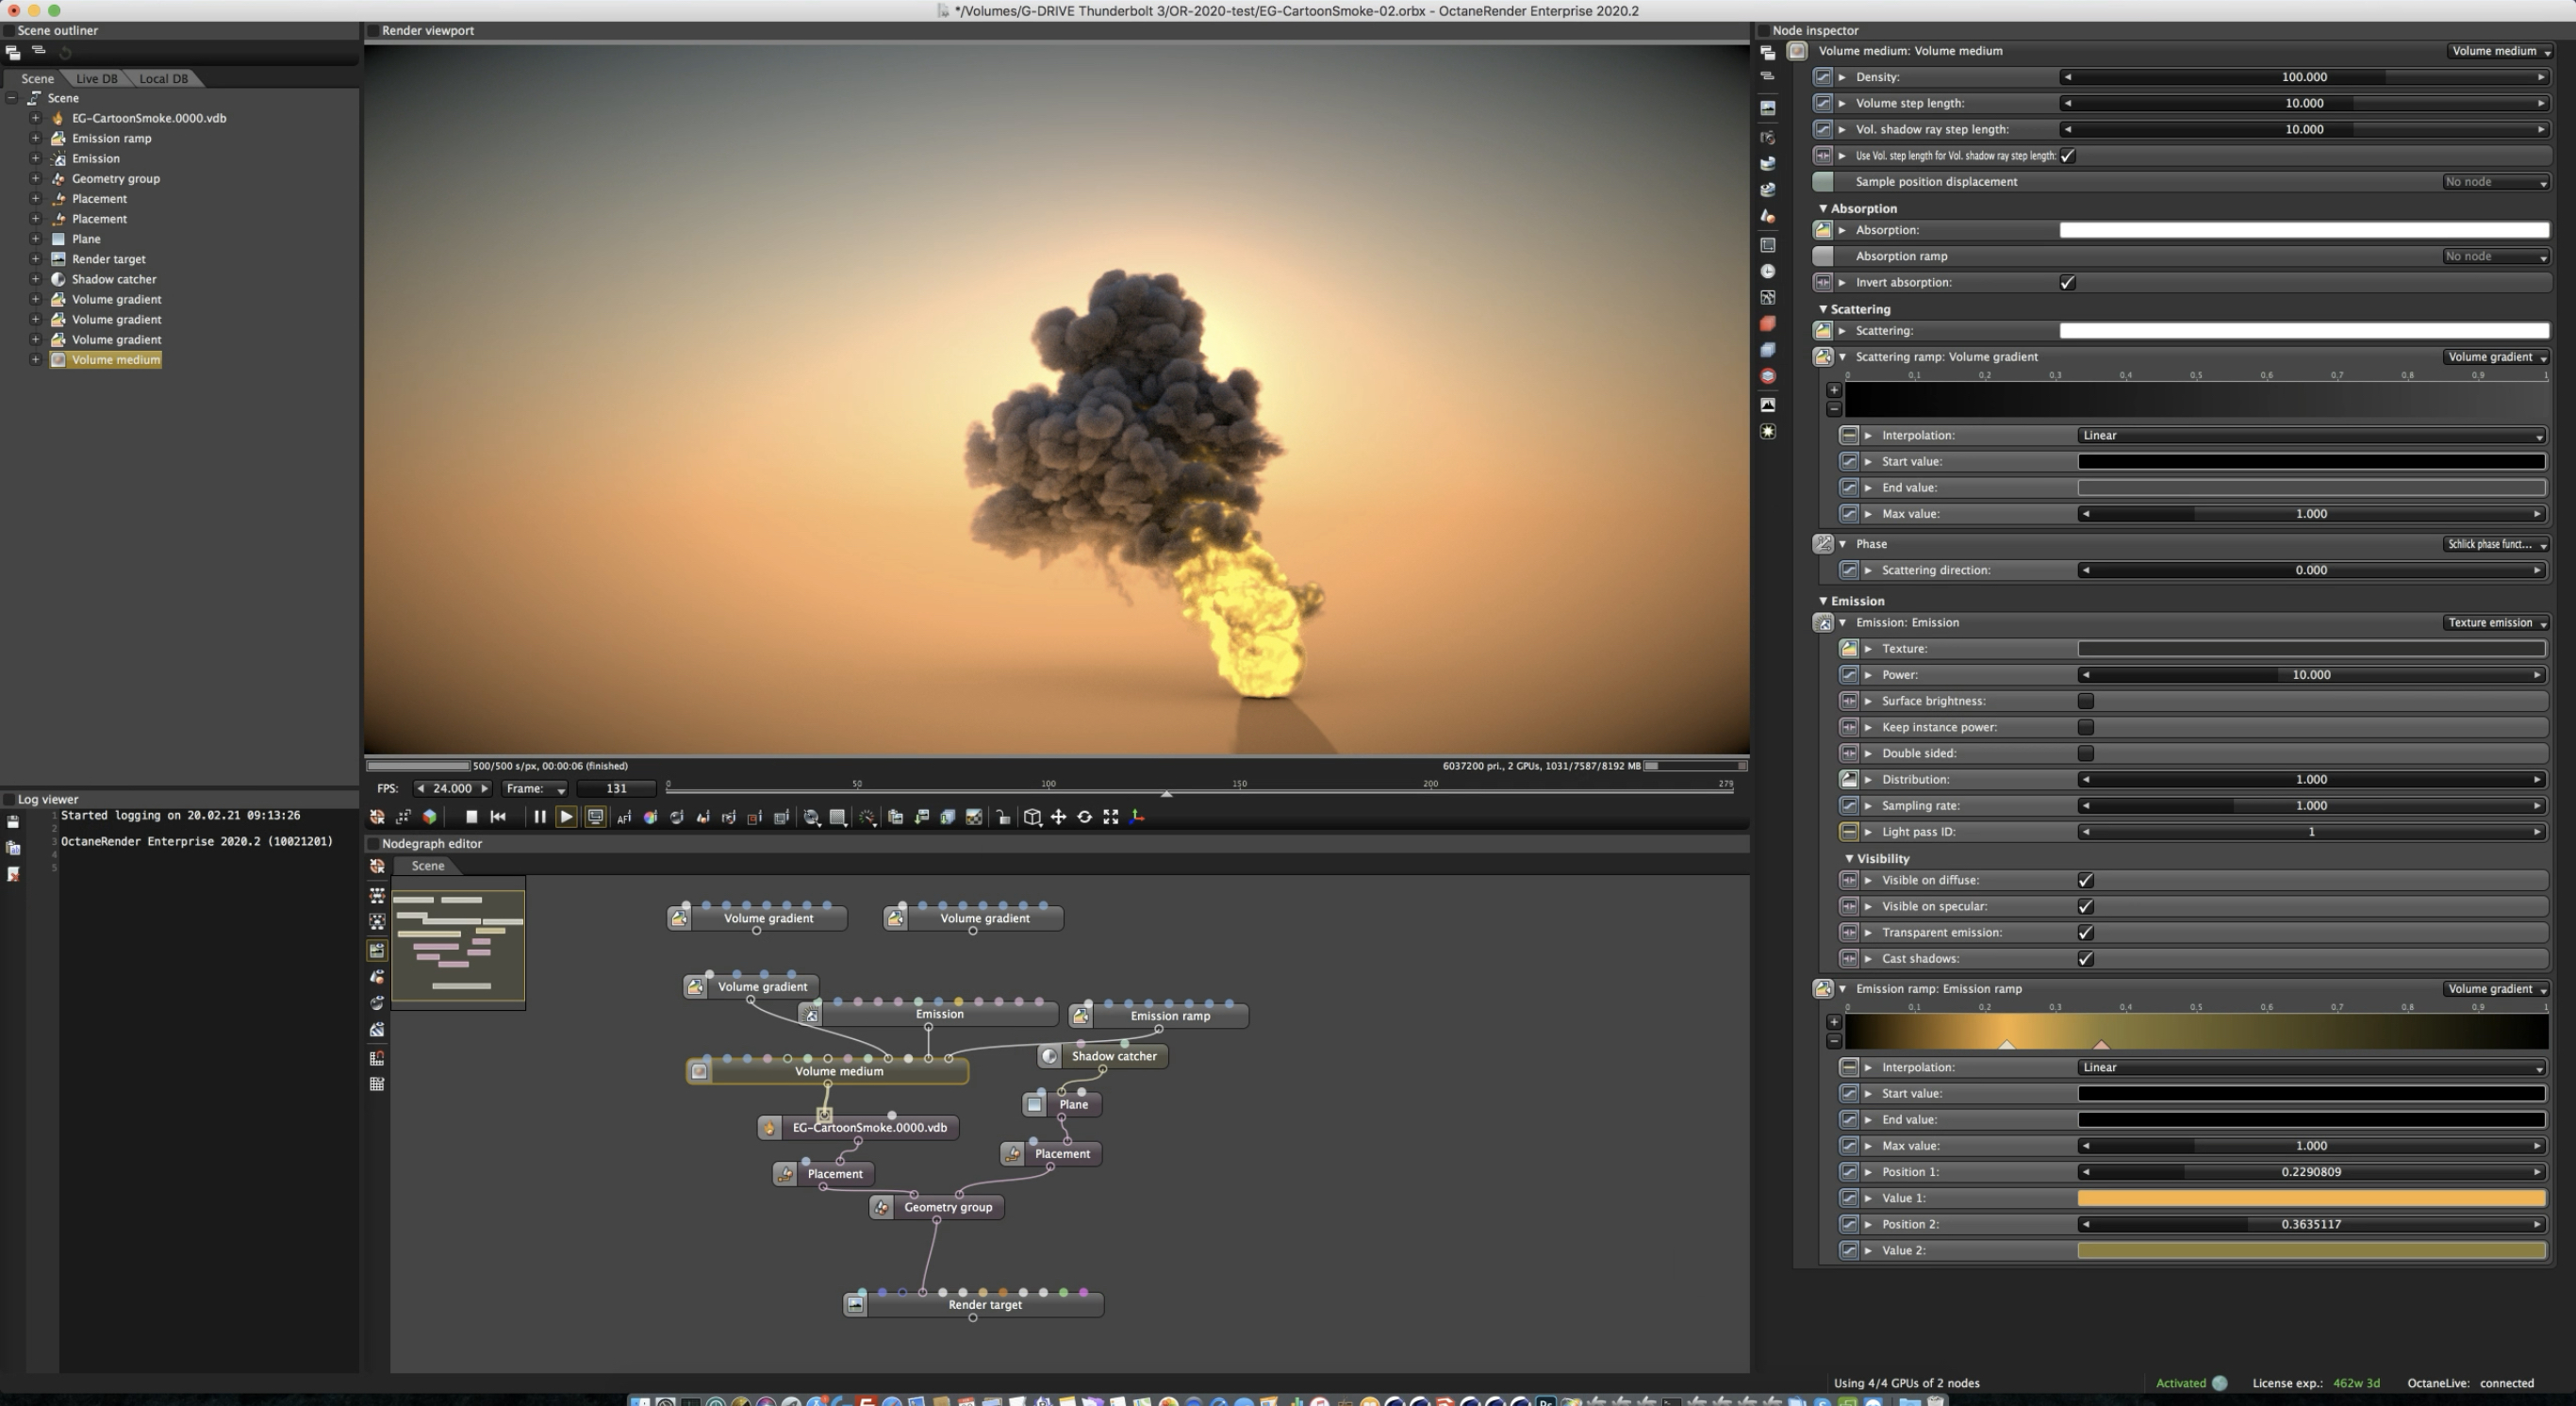
Task: Click the Value 1 orange color swatch
Action: click(2310, 1198)
